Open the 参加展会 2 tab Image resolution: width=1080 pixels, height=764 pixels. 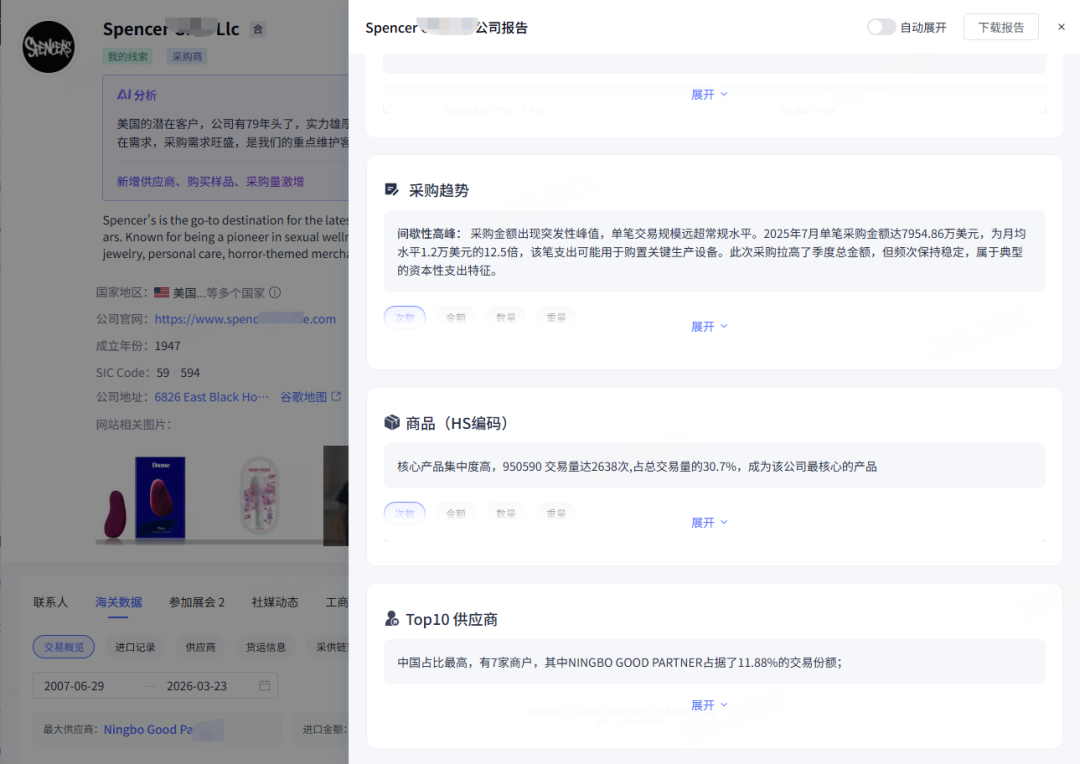pyautogui.click(x=196, y=602)
